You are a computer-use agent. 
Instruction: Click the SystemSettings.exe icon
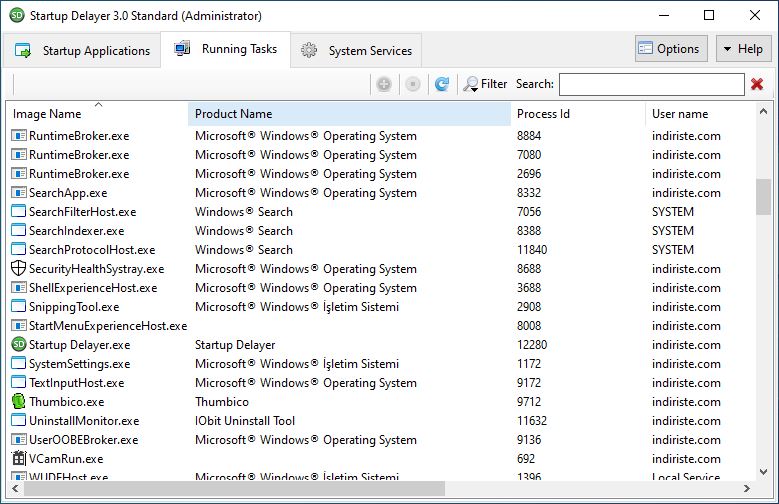click(x=18, y=363)
